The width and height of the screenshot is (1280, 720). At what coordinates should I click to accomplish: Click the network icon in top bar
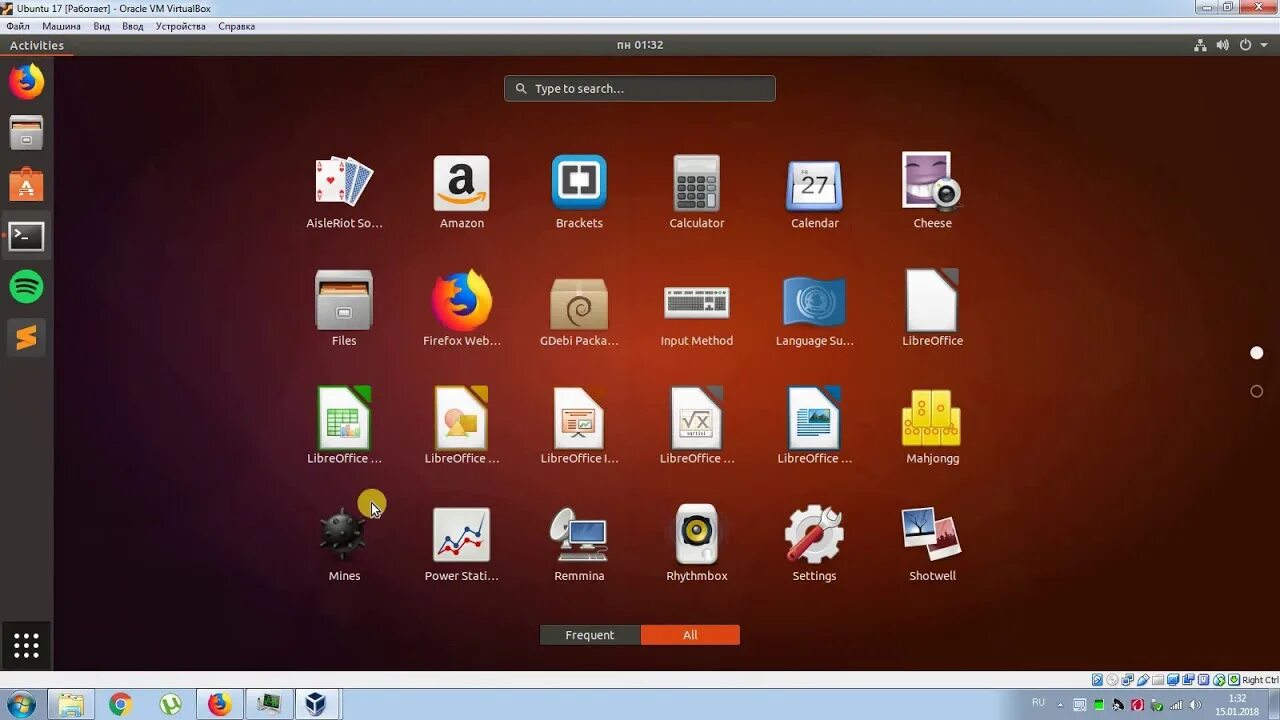click(x=1201, y=45)
